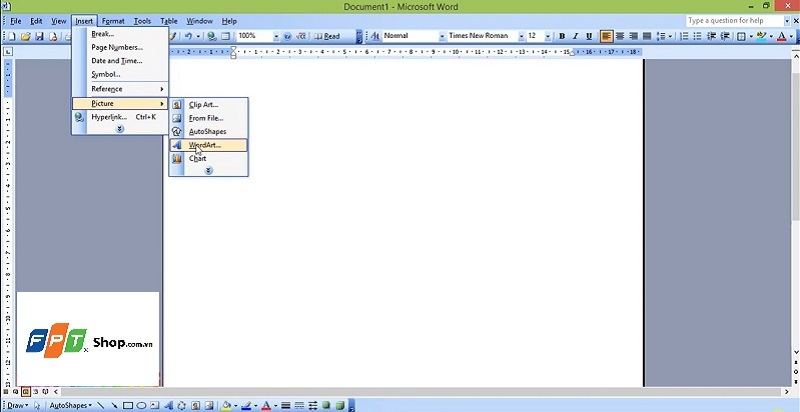Screen dimensions: 800x412
Task: Open Microsoft Word Help question icon
Action: pyautogui.click(x=287, y=36)
